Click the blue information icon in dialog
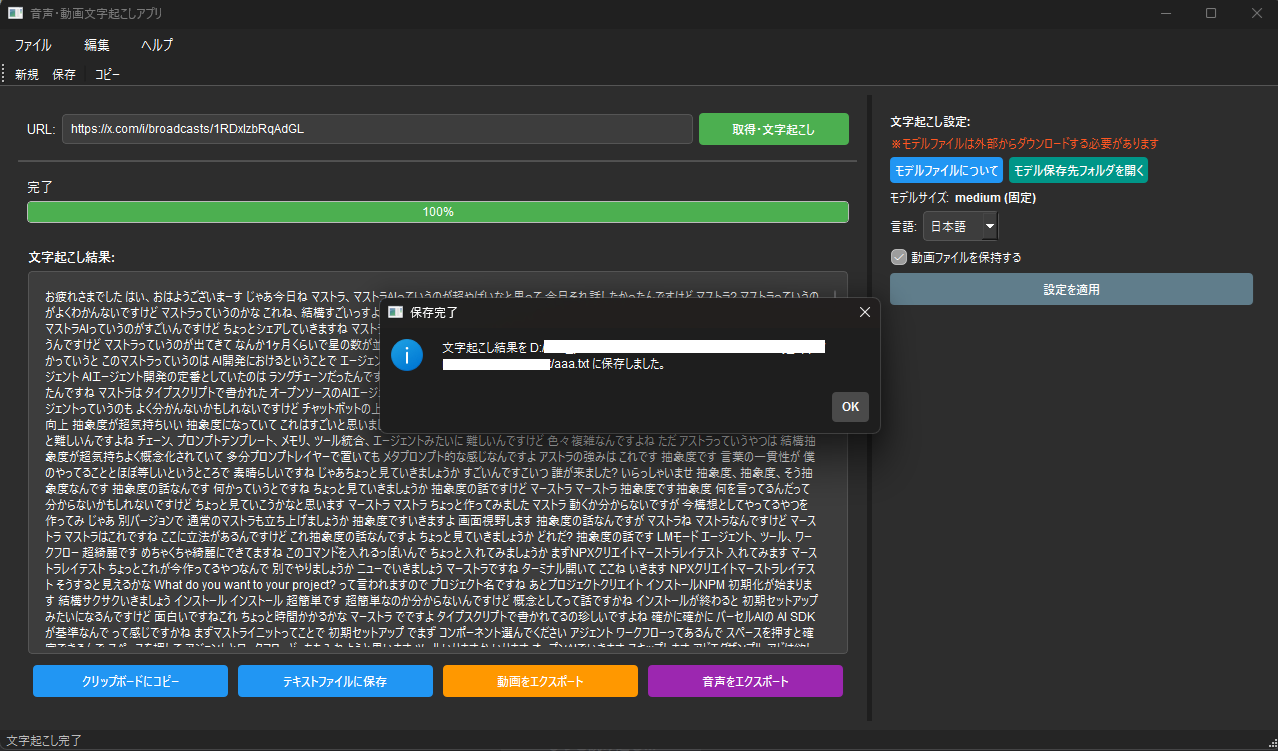1278x751 pixels. point(407,355)
